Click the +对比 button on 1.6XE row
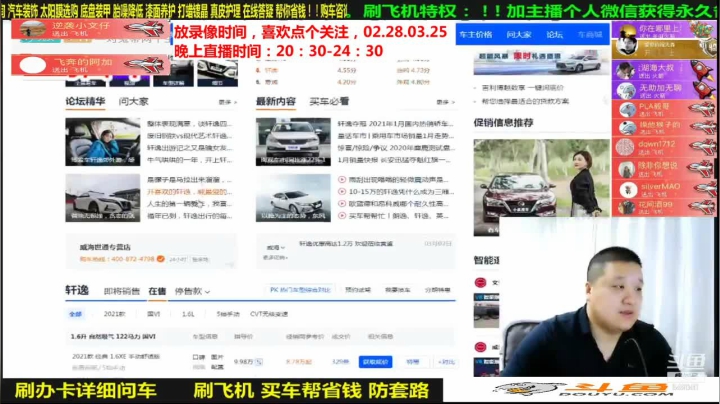Screen dimensions: 720x404 446,362
